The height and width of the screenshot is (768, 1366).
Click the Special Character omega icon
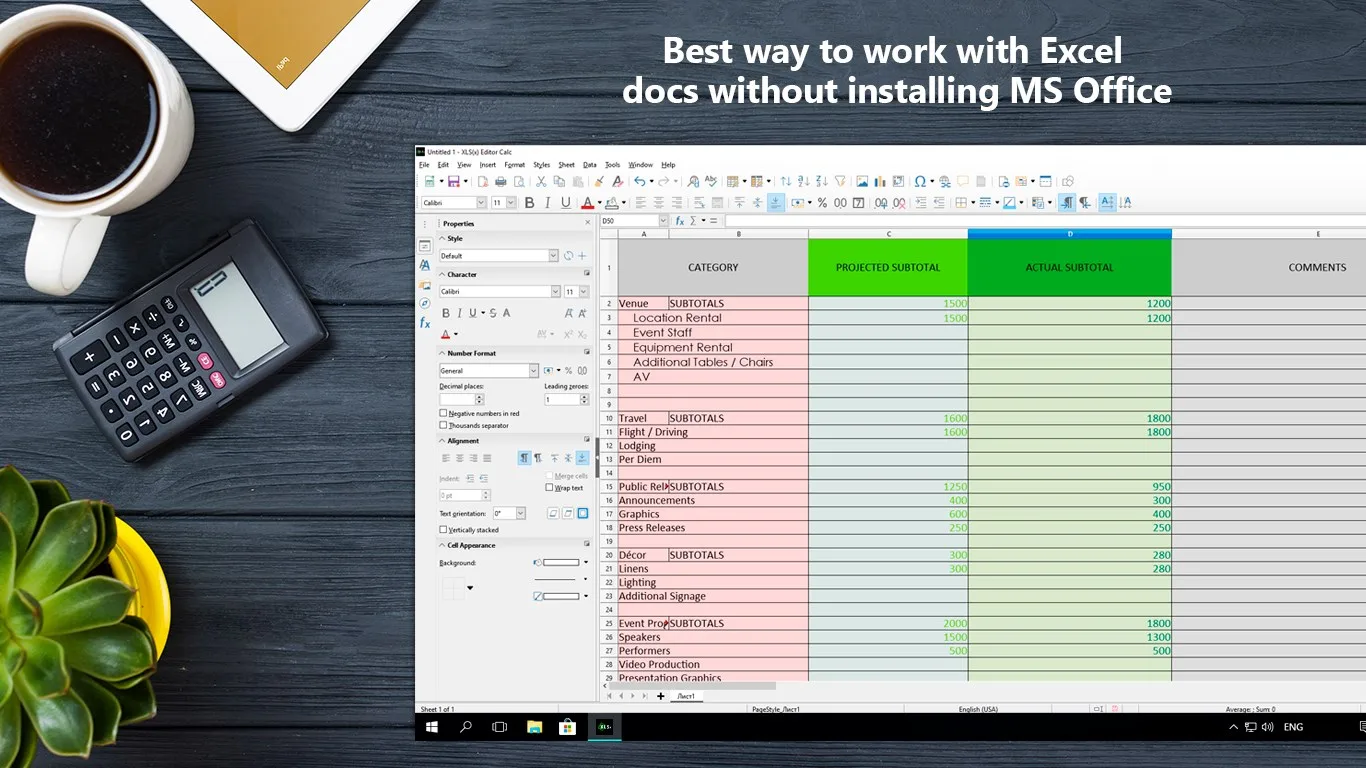point(920,182)
